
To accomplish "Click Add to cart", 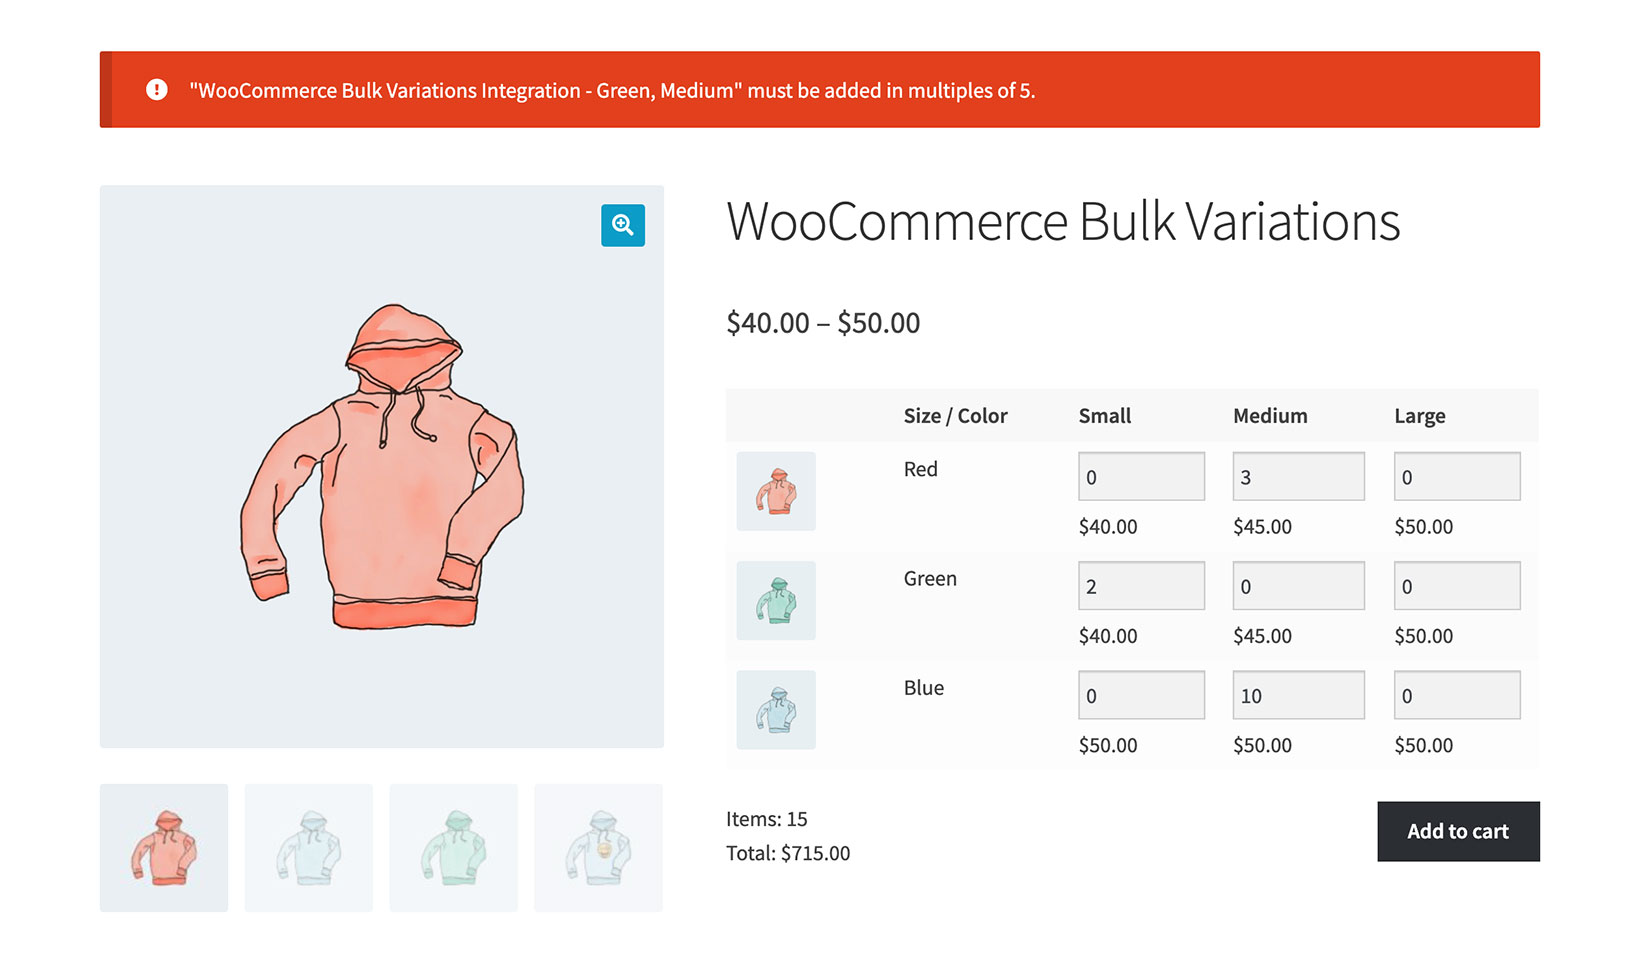I will pos(1457,831).
